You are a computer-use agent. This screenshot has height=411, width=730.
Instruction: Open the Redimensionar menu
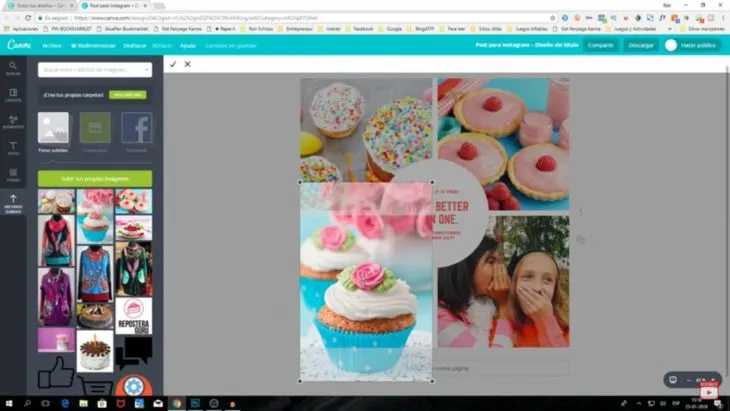point(93,46)
